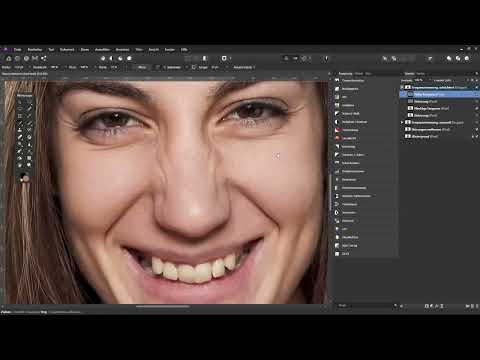Add a Helligkeit/Kontrast adjustment
The image size is (480, 360).
[x=365, y=122]
